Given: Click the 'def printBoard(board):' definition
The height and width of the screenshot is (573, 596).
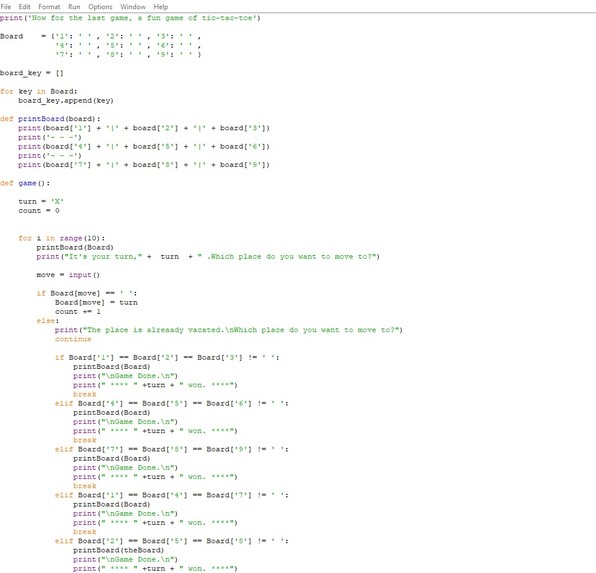Looking at the screenshot, I should [50, 119].
